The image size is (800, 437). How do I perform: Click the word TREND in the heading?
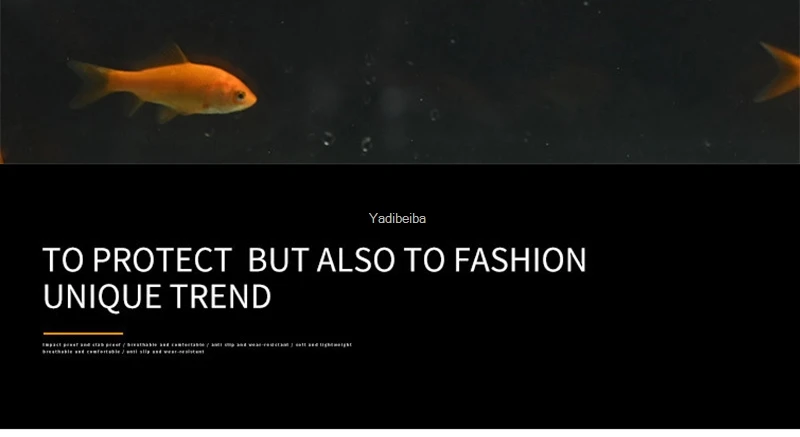click(x=220, y=296)
